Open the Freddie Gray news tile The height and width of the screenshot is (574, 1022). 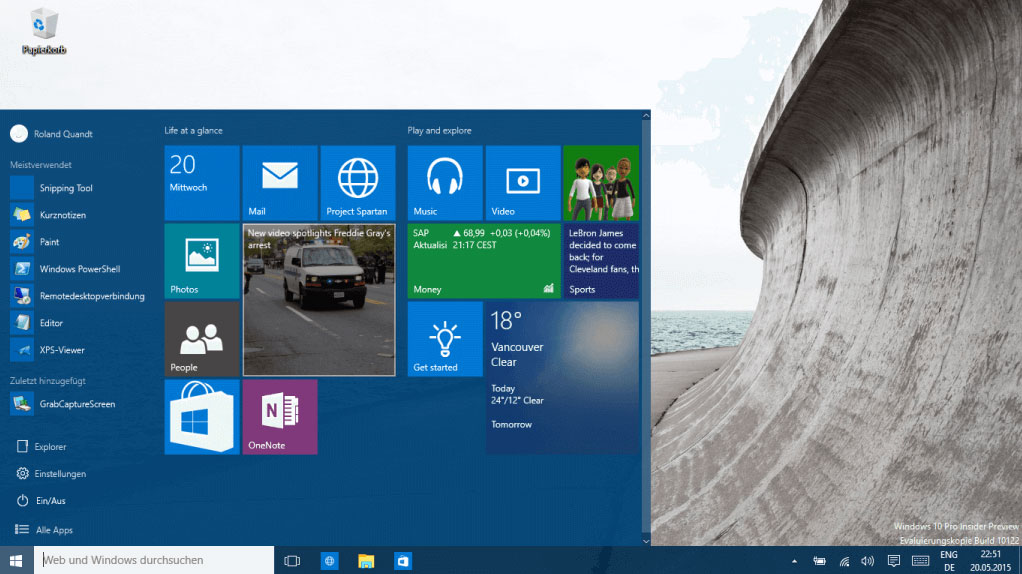pos(319,300)
